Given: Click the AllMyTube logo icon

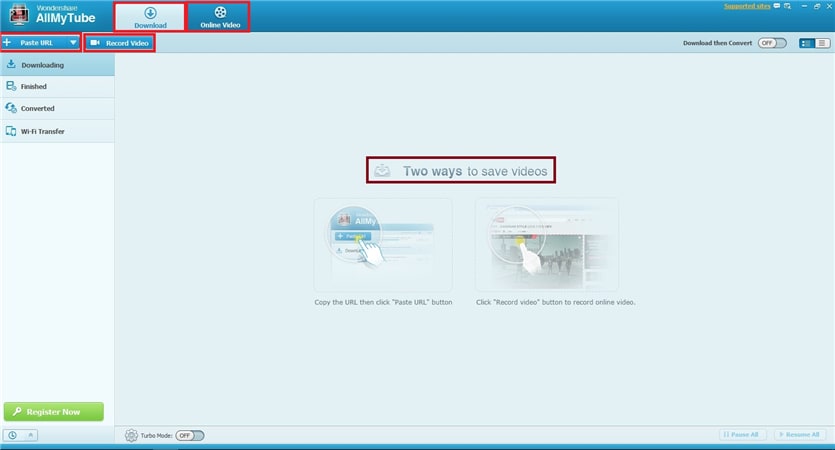Looking at the screenshot, I should point(19,14).
